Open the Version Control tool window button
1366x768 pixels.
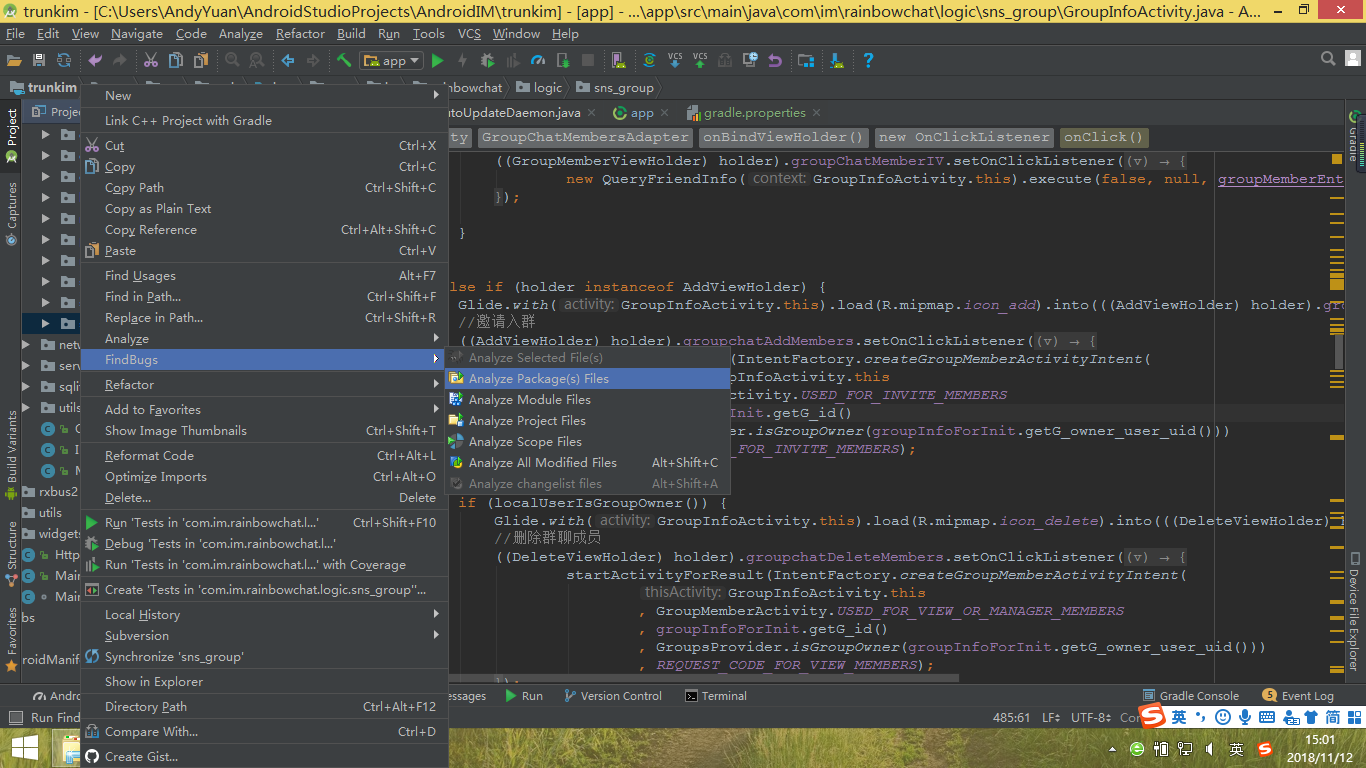(x=612, y=696)
